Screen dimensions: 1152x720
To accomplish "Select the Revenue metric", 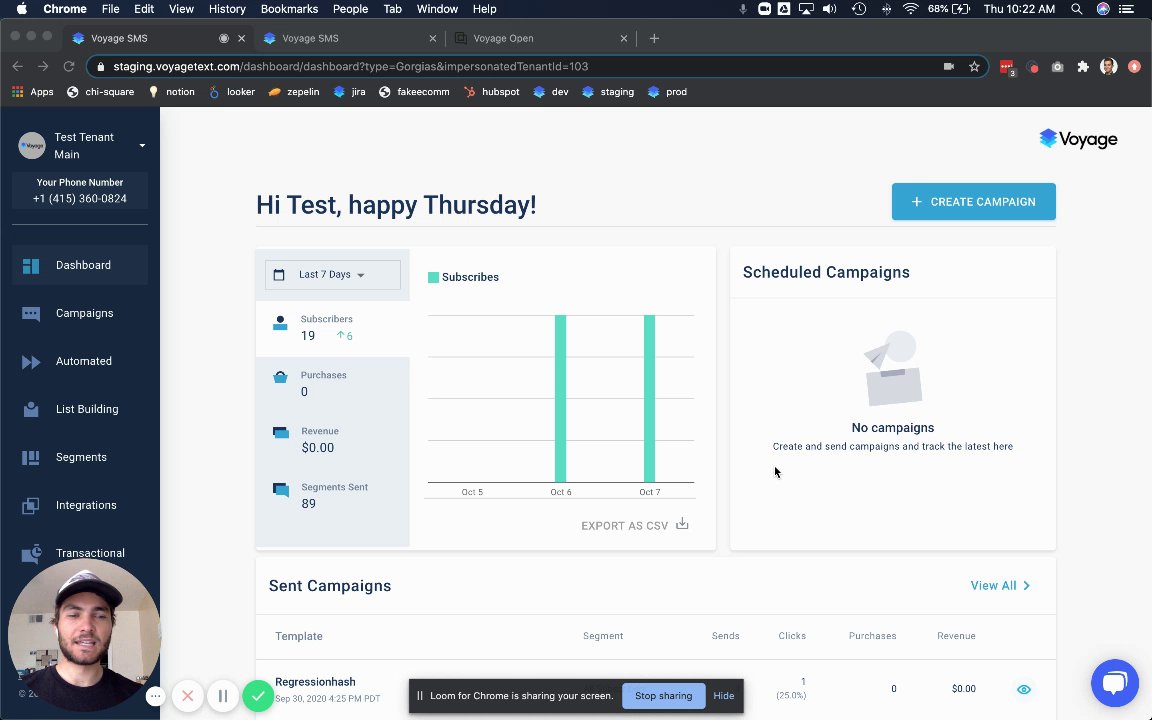I will point(333,440).
